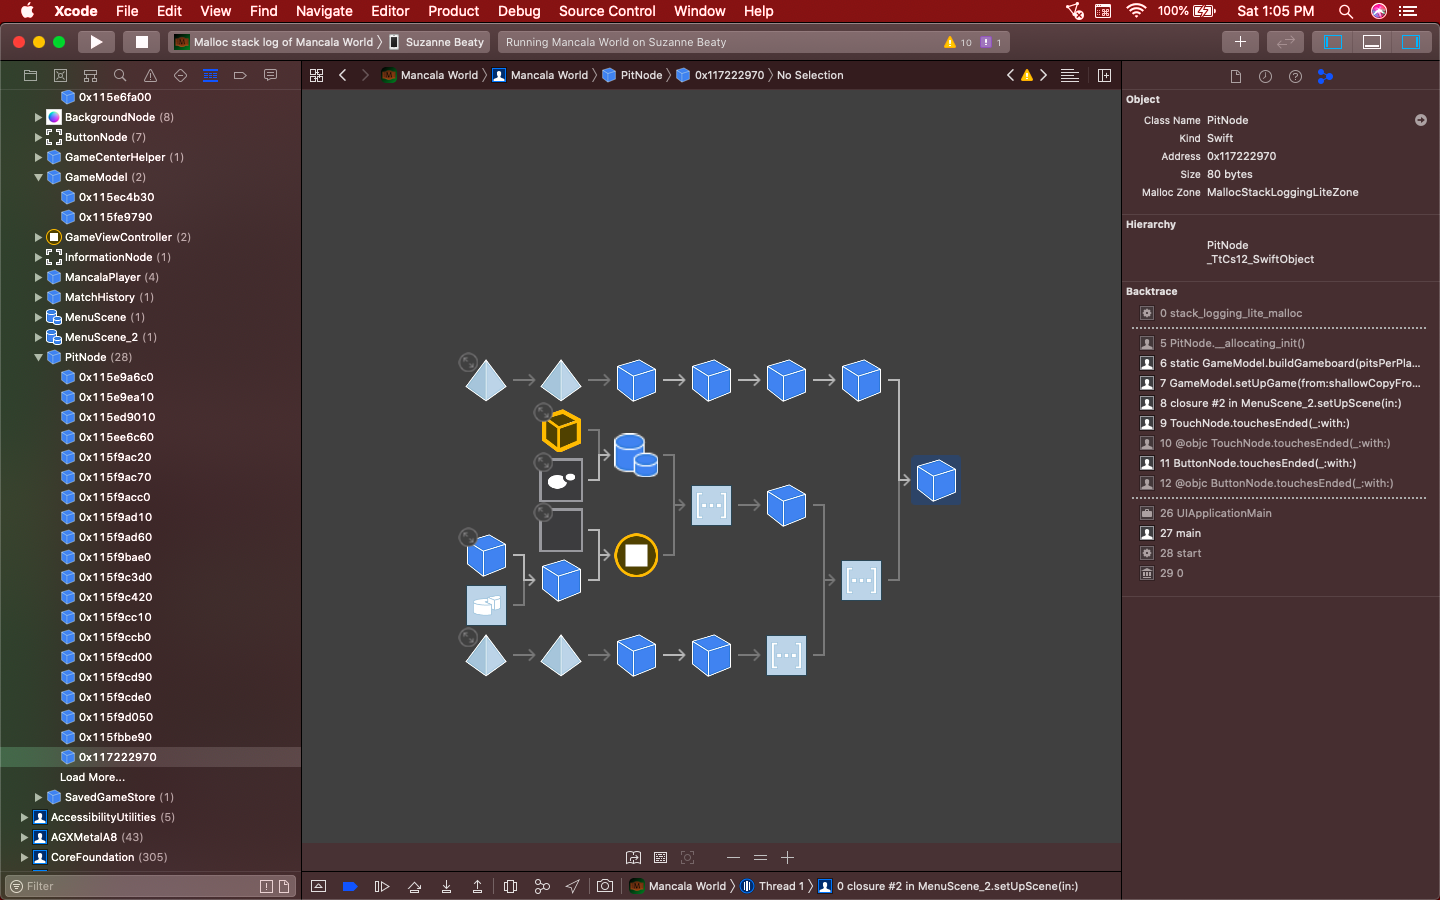This screenshot has width=1440, height=900.
Task: Open Spotlight search in the menu bar
Action: [x=1346, y=11]
